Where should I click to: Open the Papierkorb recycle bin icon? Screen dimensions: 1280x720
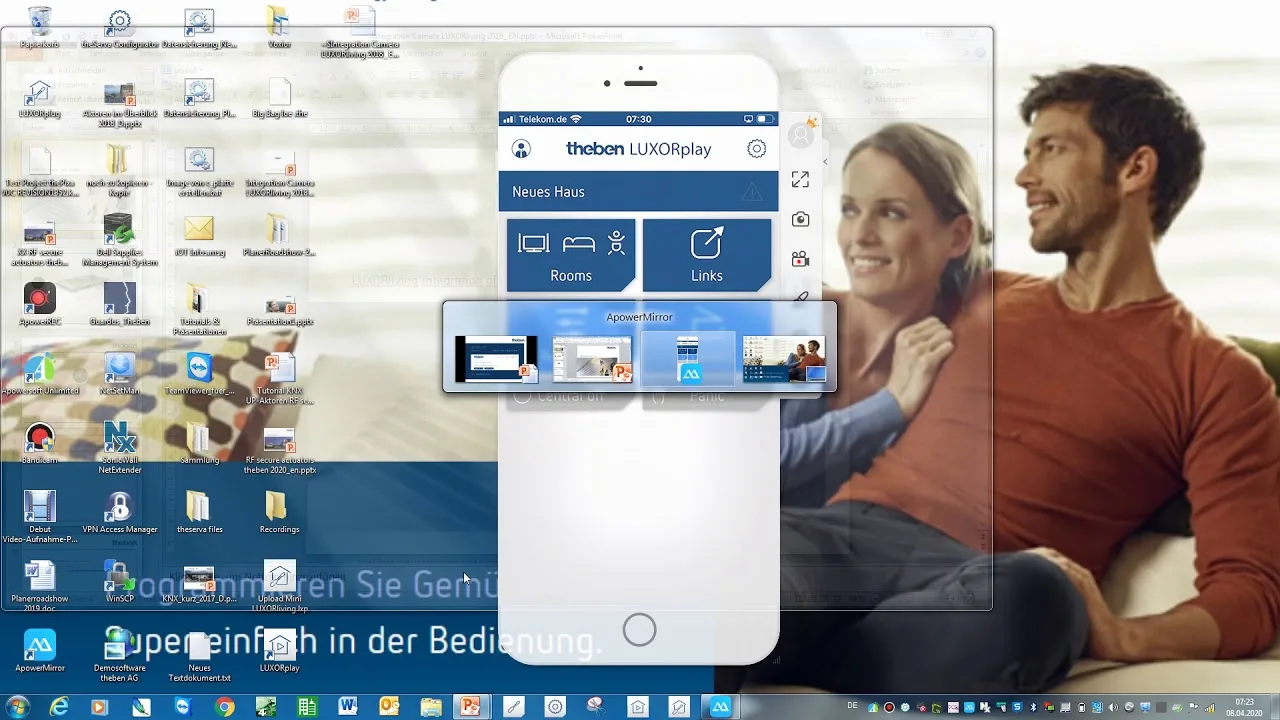[40, 28]
